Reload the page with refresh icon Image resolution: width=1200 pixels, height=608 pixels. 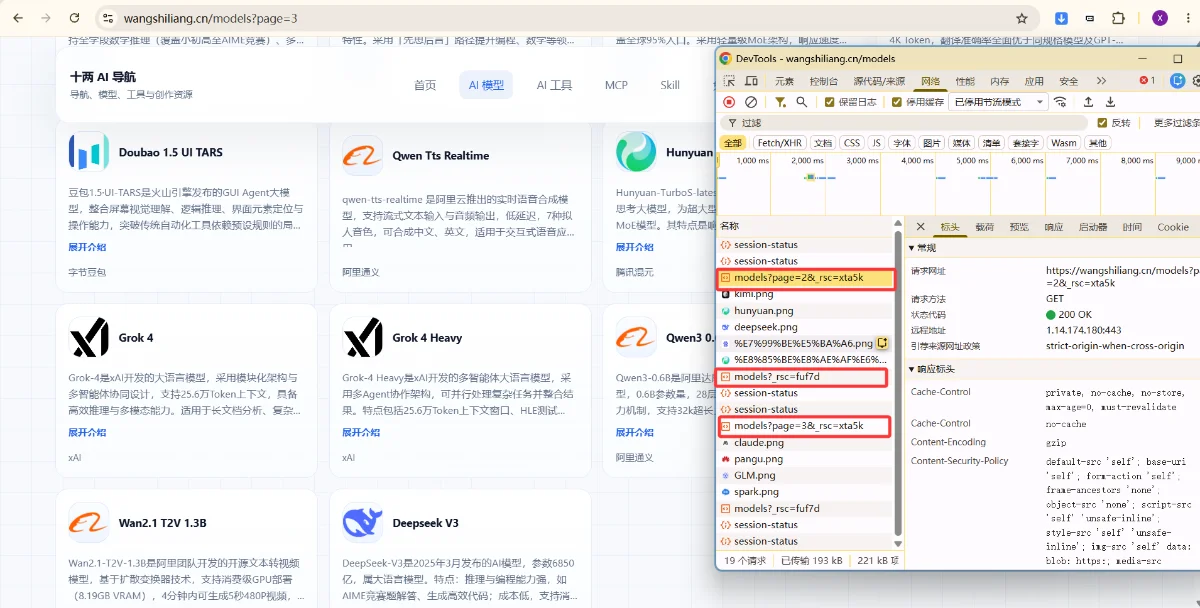pos(75,18)
